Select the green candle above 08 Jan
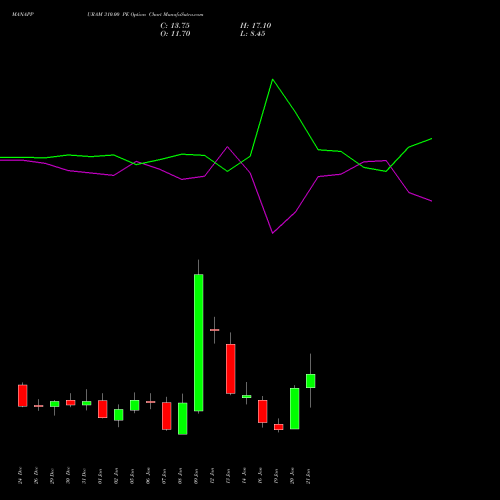 tap(183, 419)
